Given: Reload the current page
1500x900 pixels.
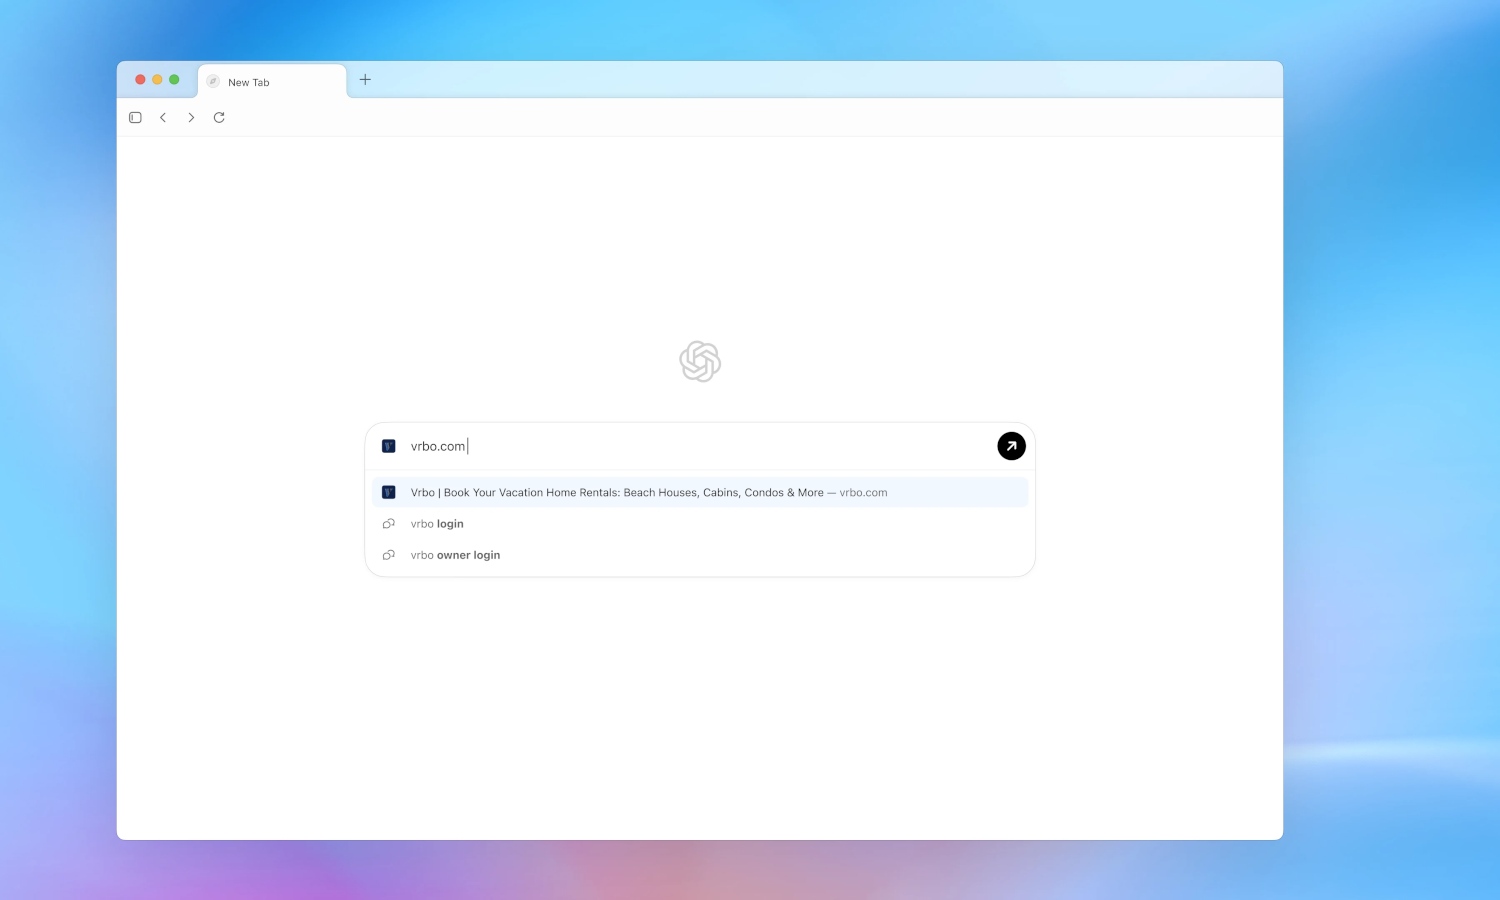Looking at the screenshot, I should (x=219, y=118).
